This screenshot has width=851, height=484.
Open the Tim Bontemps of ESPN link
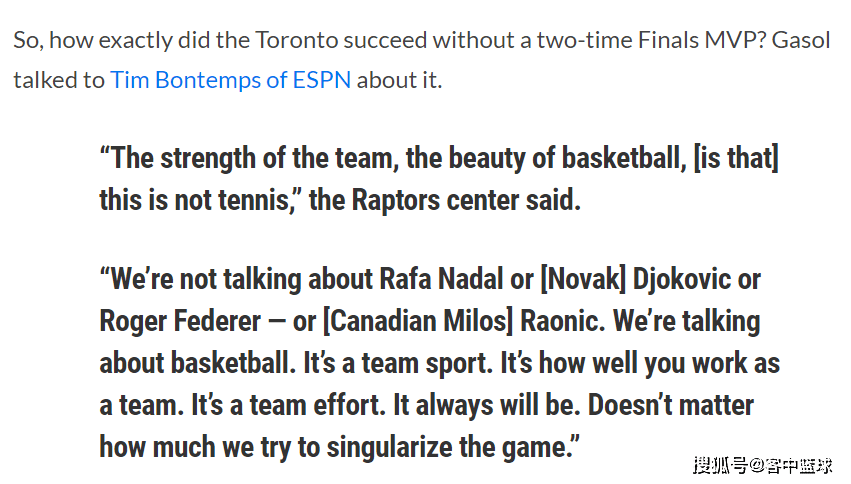tap(231, 80)
